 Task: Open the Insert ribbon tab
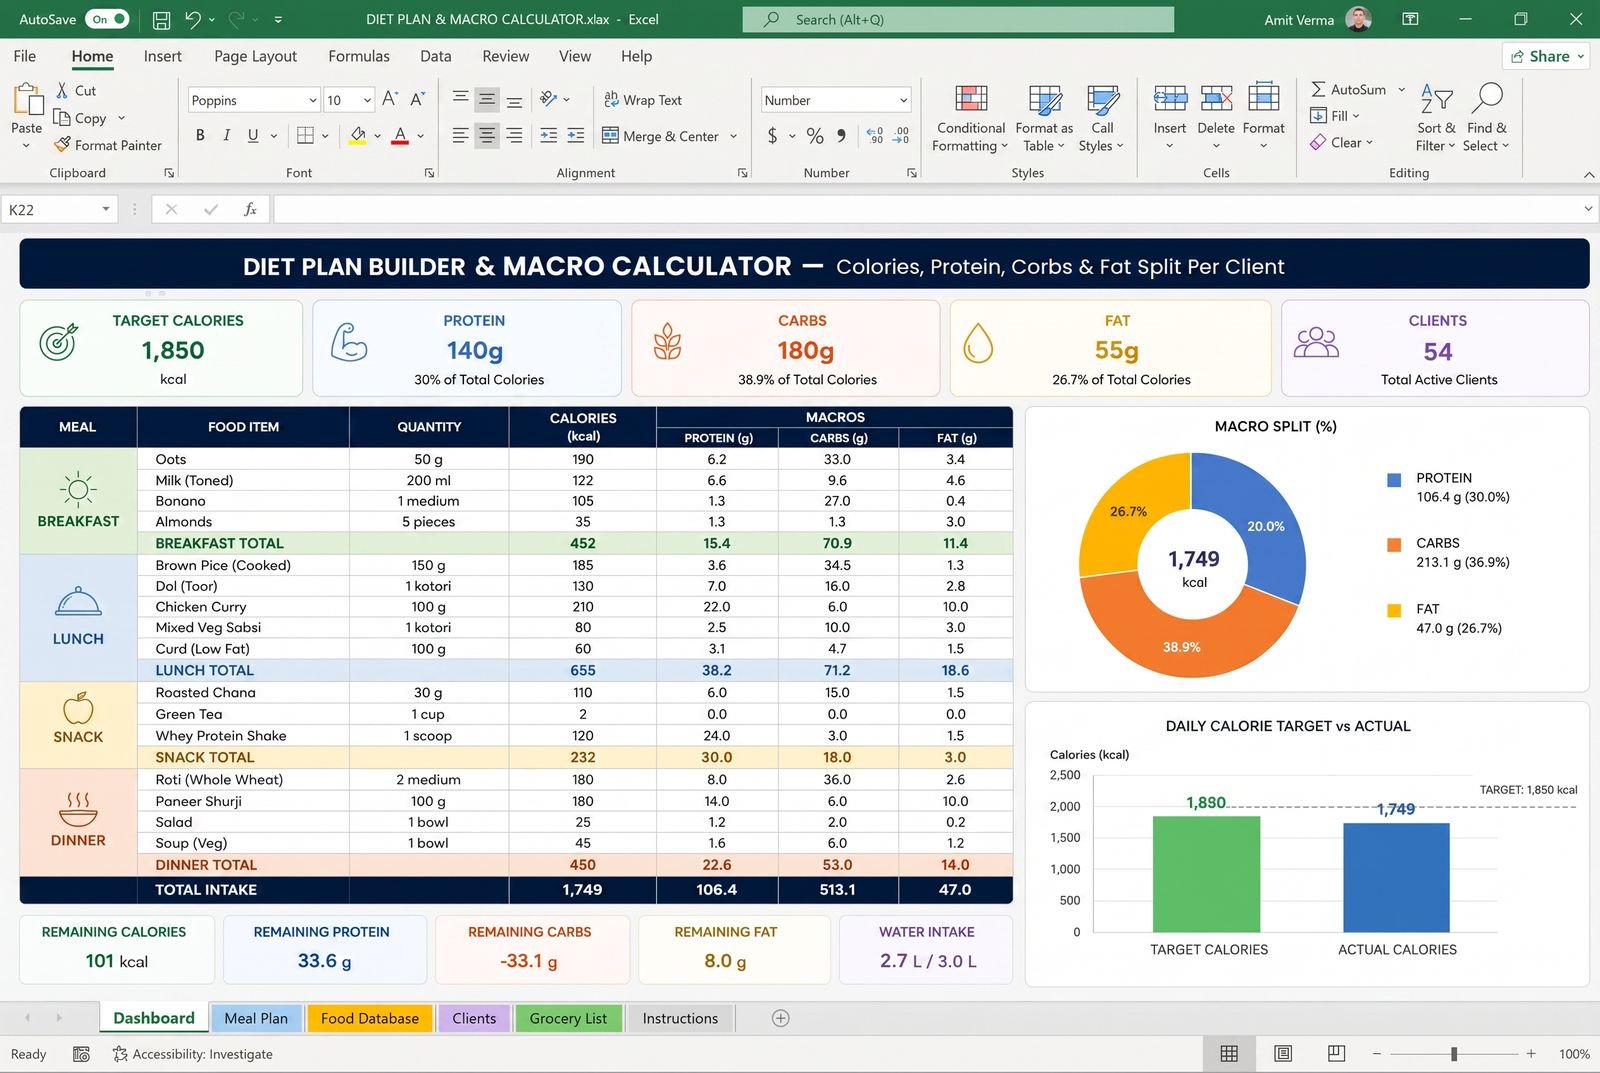point(162,56)
